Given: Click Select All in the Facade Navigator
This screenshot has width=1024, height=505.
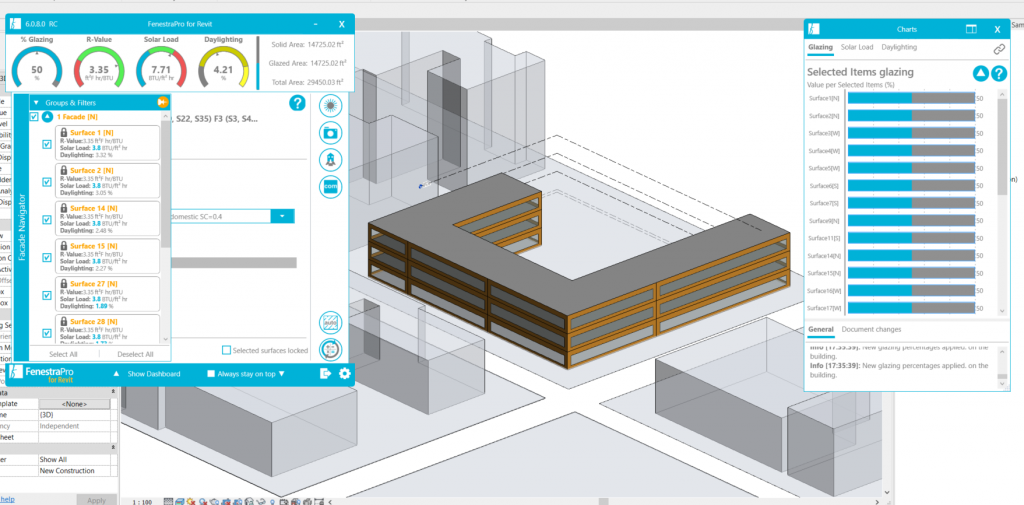Looking at the screenshot, I should click(x=63, y=354).
